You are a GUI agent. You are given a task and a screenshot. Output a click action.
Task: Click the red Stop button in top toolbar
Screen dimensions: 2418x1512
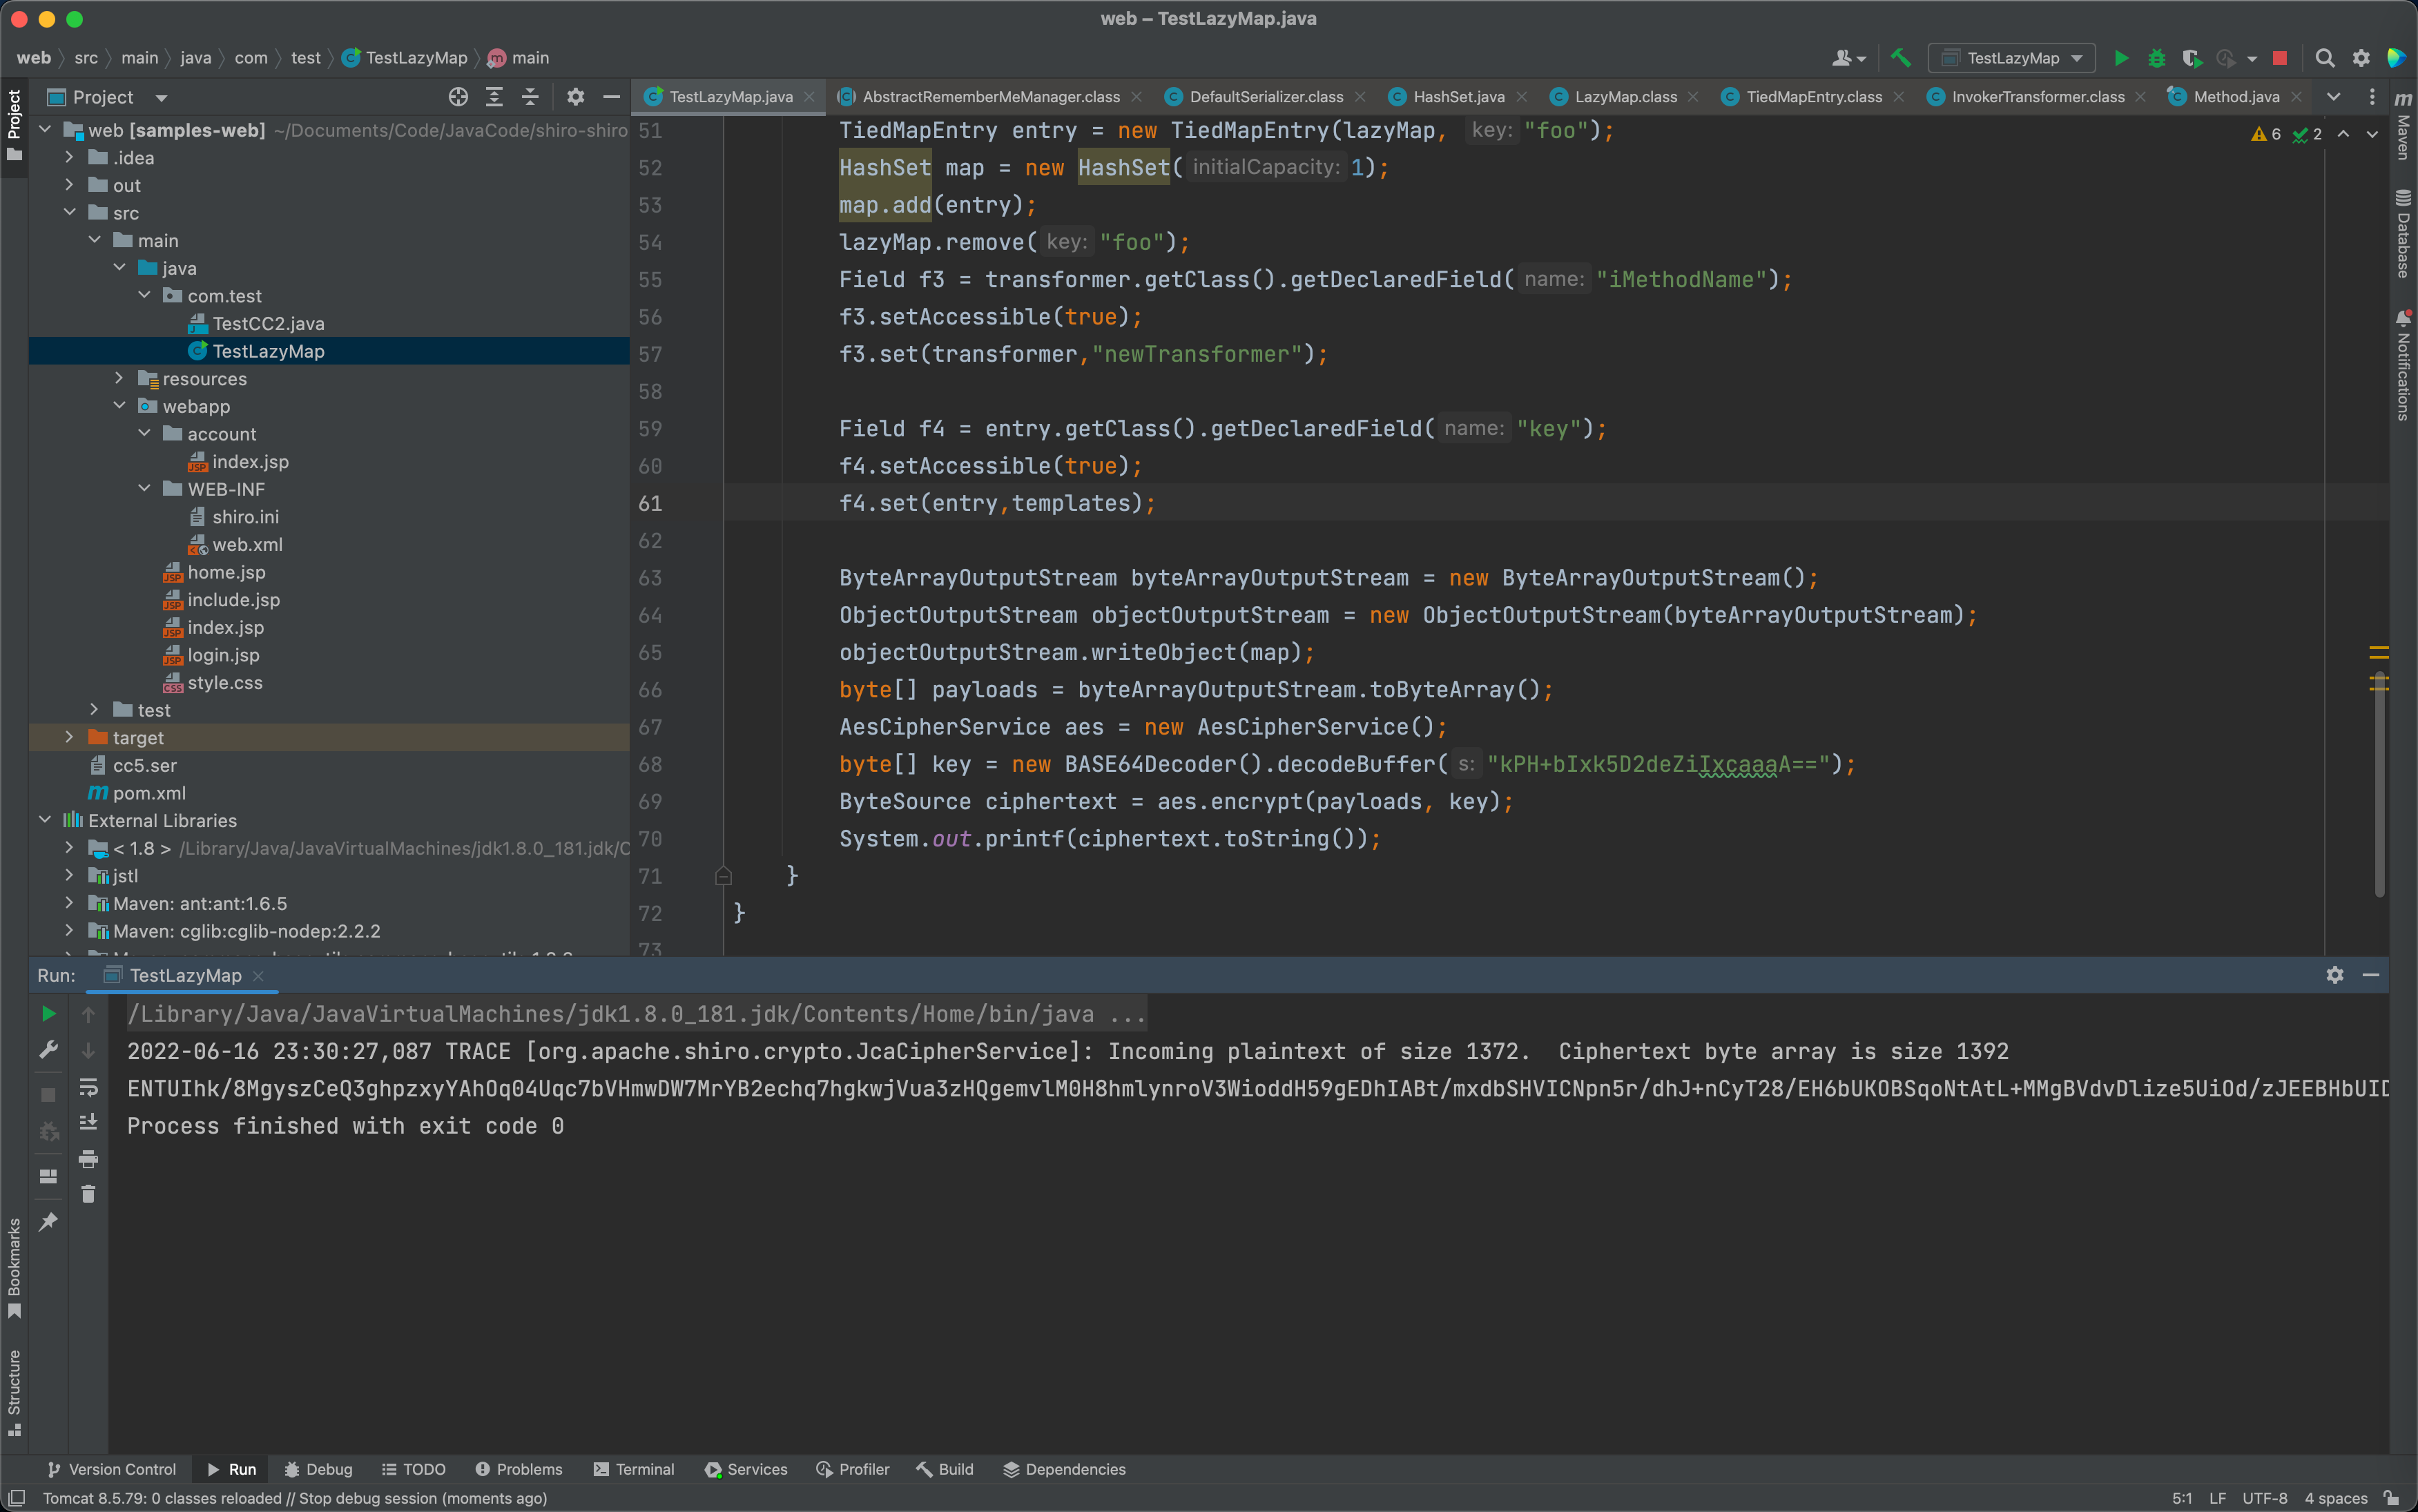click(2280, 58)
